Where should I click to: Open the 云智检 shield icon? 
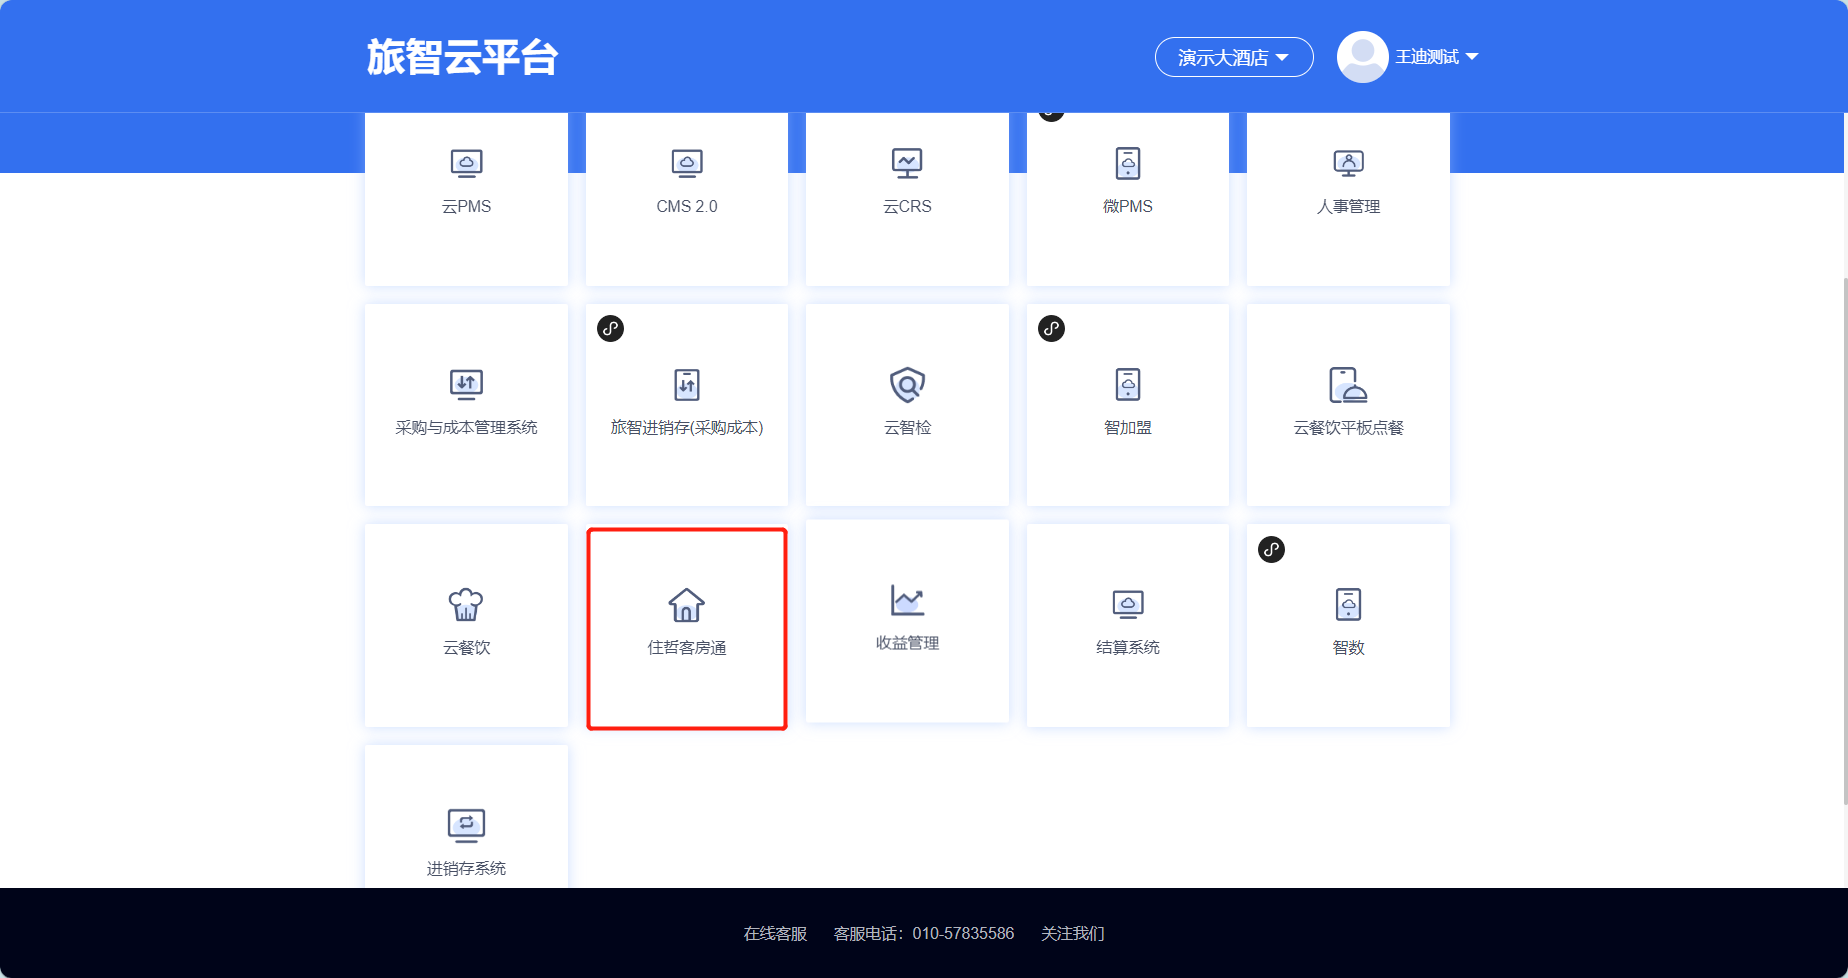[x=907, y=384]
